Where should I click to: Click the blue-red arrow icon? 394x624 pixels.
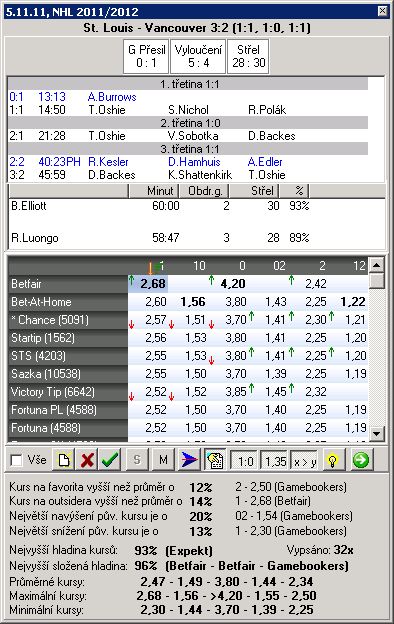pyautogui.click(x=189, y=460)
